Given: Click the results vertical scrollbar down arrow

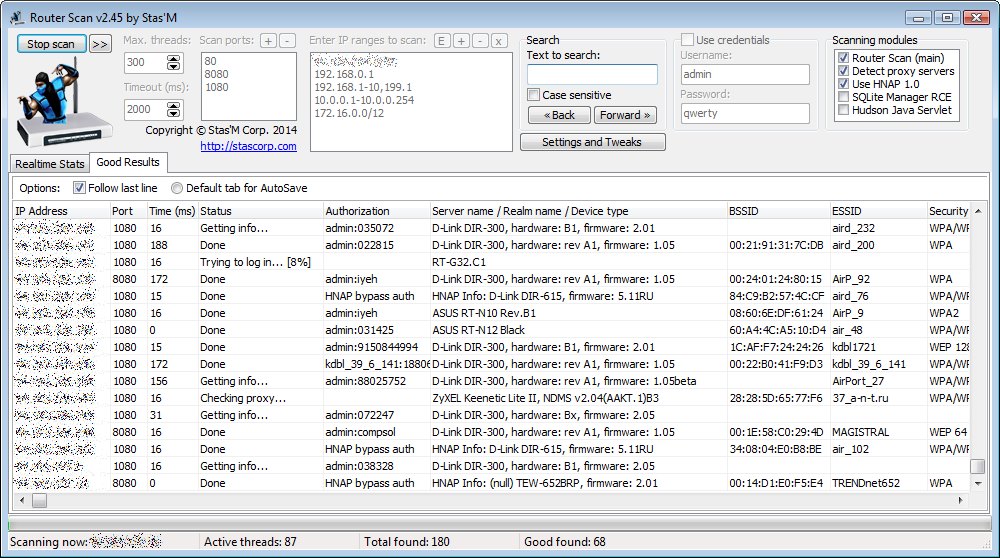Looking at the screenshot, I should pyautogui.click(x=978, y=484).
